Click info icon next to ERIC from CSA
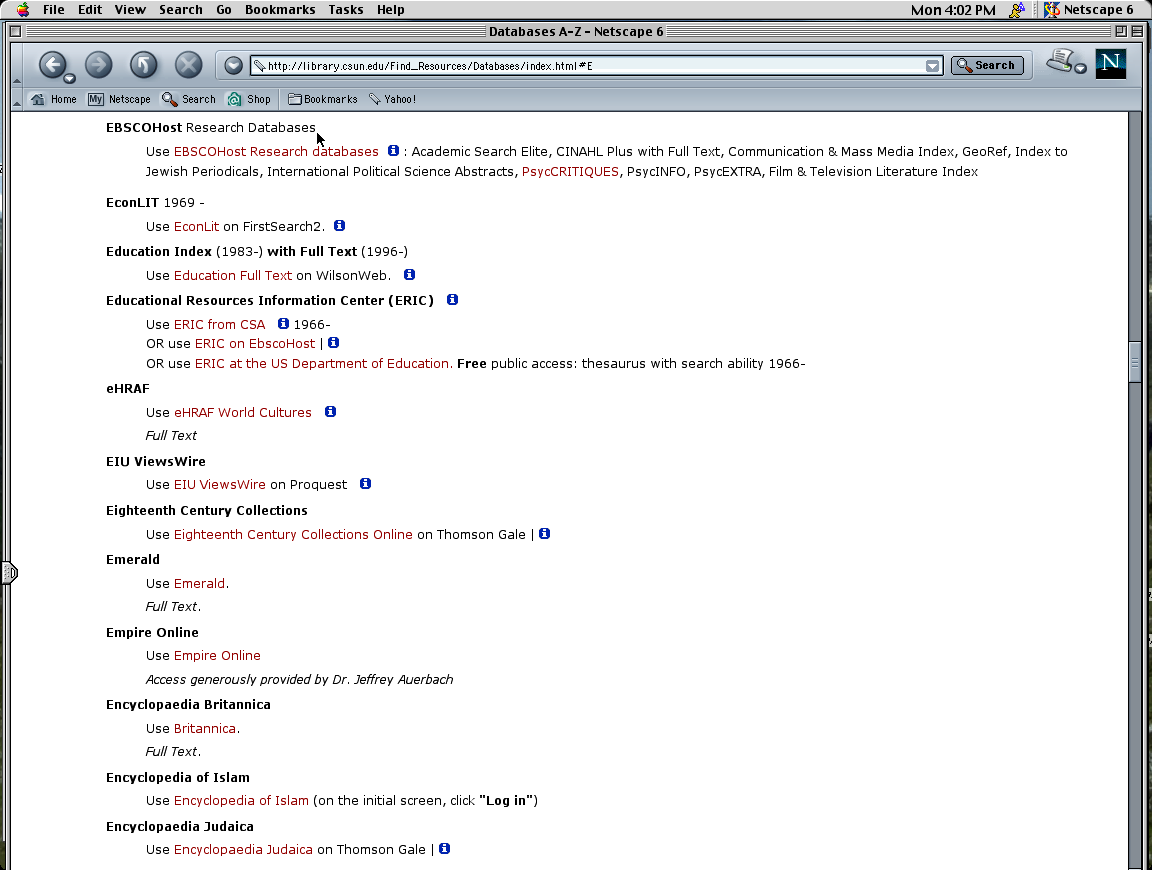This screenshot has width=1152, height=870. click(283, 323)
